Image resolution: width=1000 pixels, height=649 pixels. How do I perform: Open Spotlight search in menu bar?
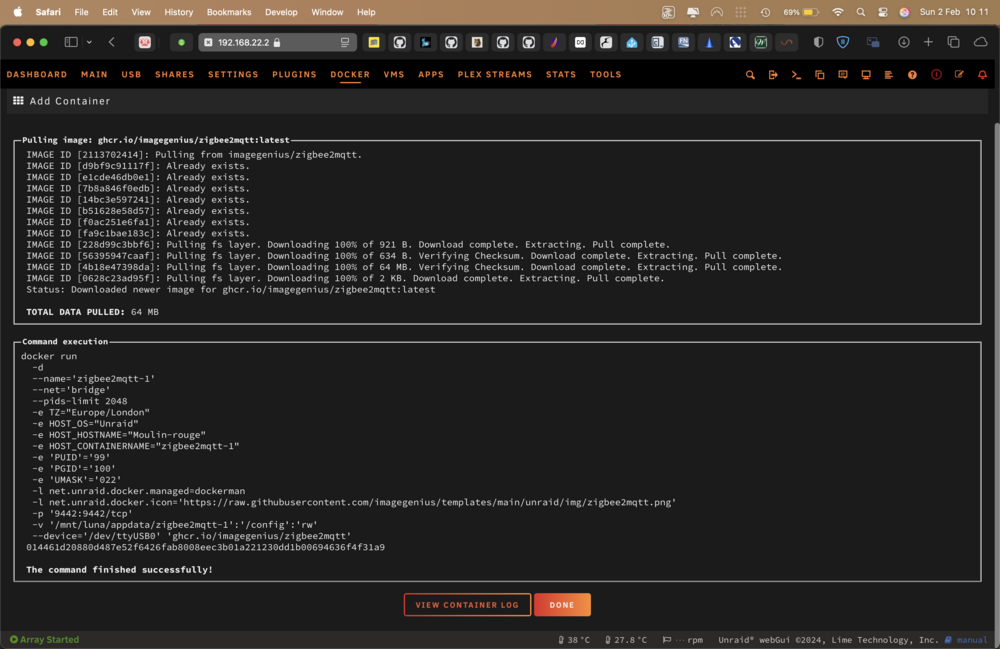(861, 12)
